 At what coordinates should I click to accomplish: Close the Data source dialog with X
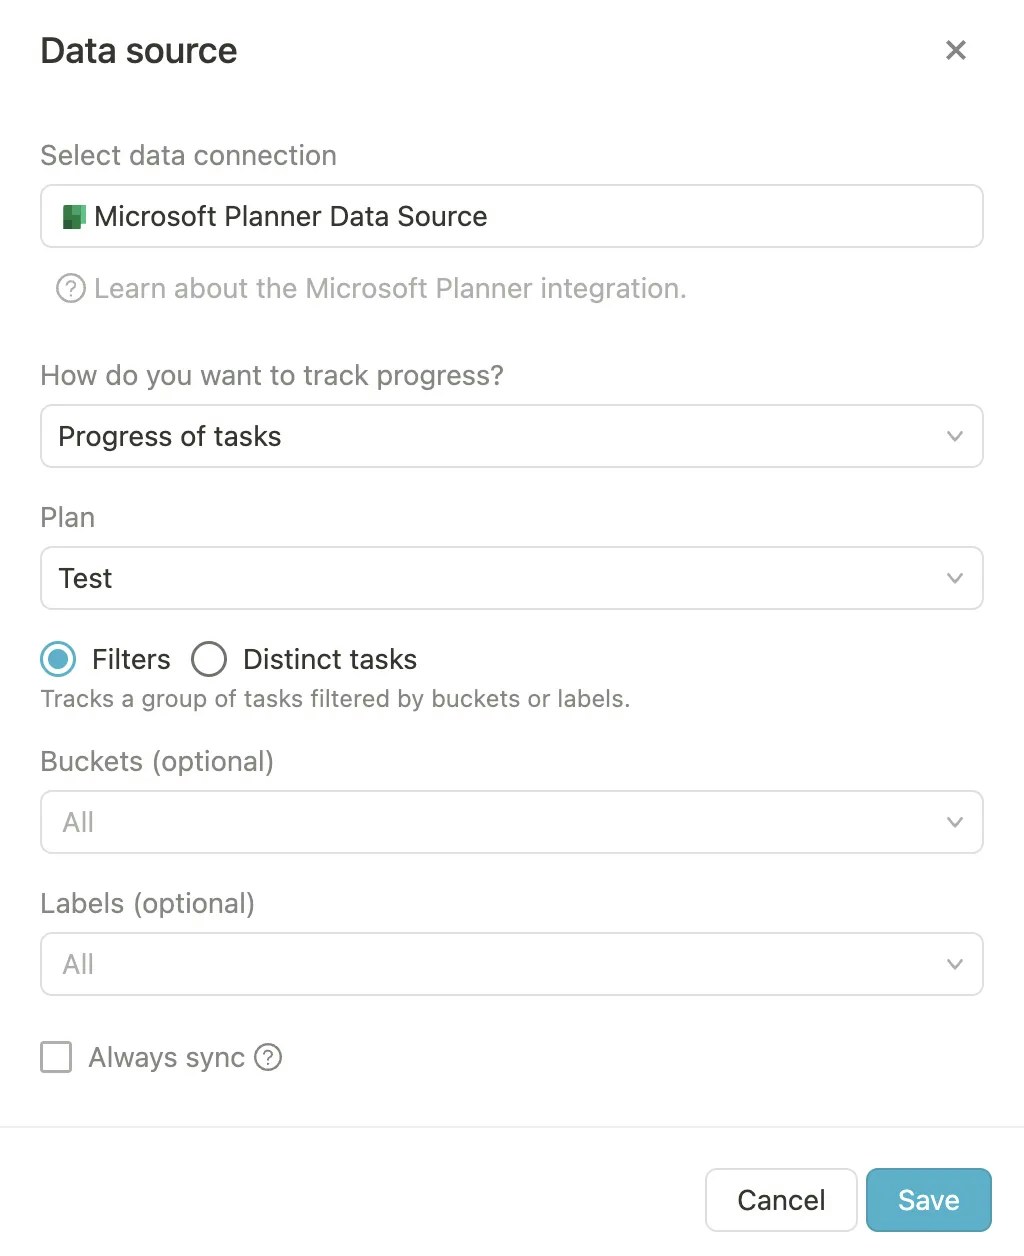955,50
